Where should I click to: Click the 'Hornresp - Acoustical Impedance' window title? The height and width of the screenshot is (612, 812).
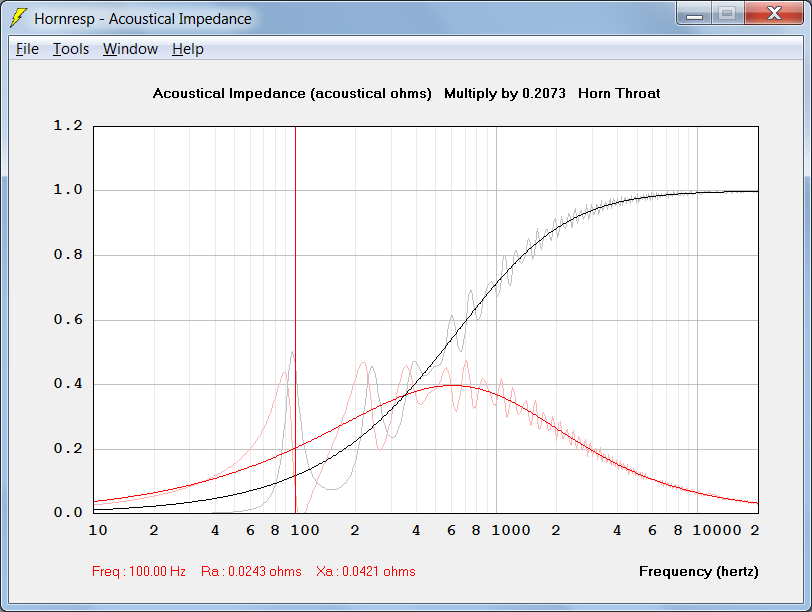click(x=143, y=19)
